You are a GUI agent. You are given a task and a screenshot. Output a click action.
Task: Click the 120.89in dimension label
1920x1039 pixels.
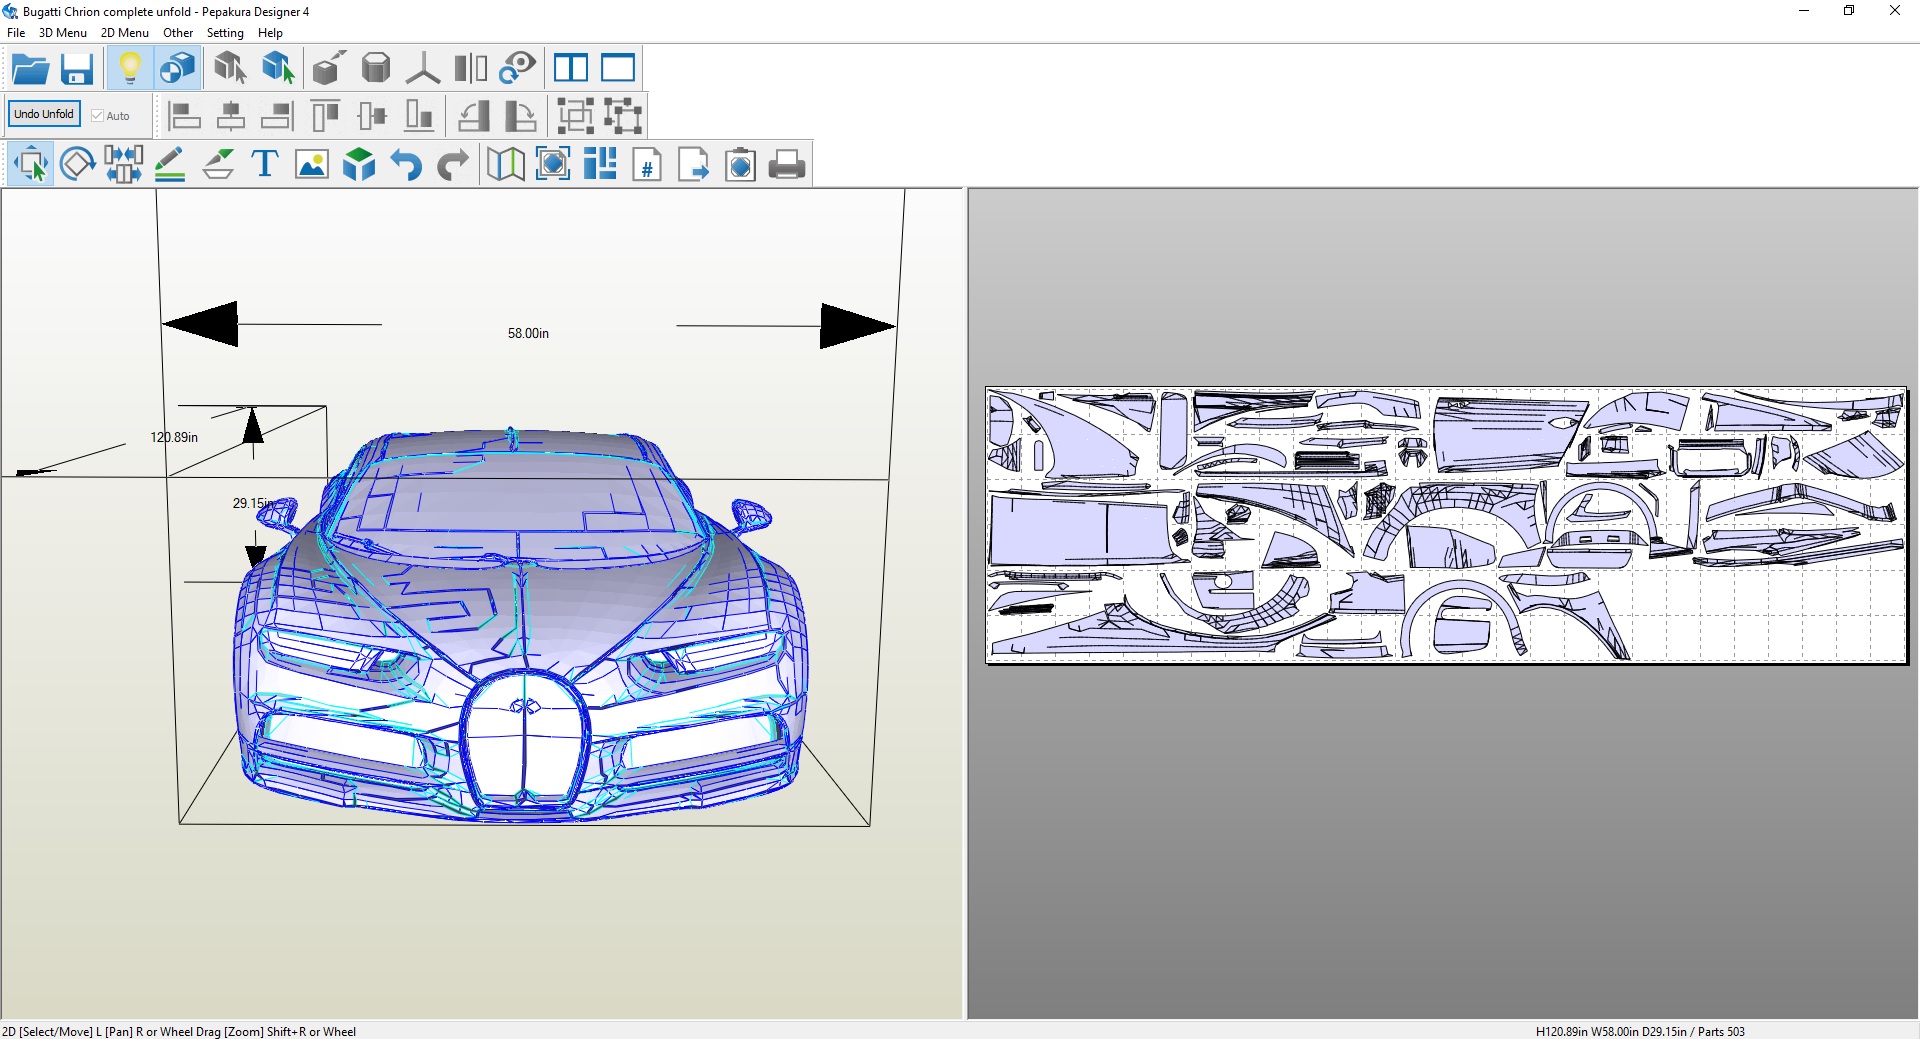point(174,437)
